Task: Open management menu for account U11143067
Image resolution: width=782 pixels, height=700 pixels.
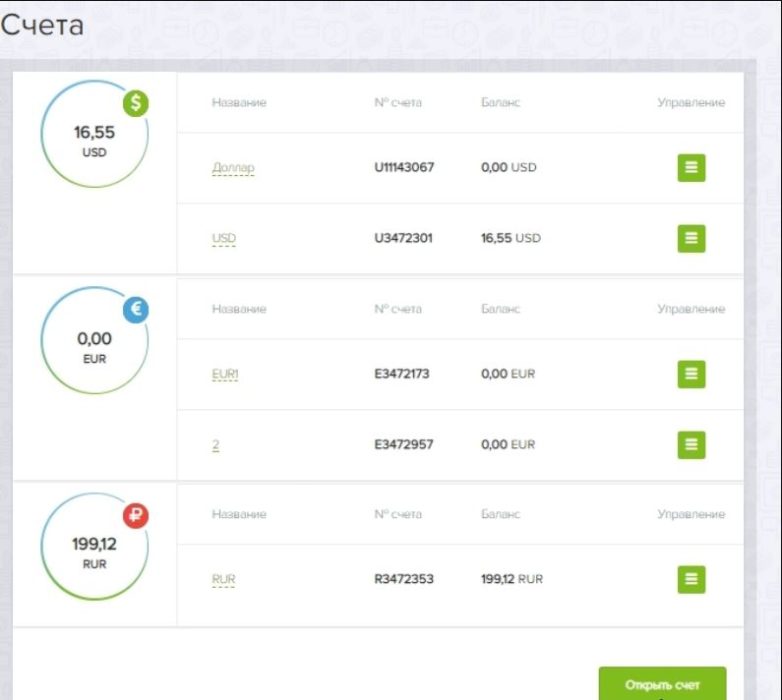Action: tap(691, 168)
